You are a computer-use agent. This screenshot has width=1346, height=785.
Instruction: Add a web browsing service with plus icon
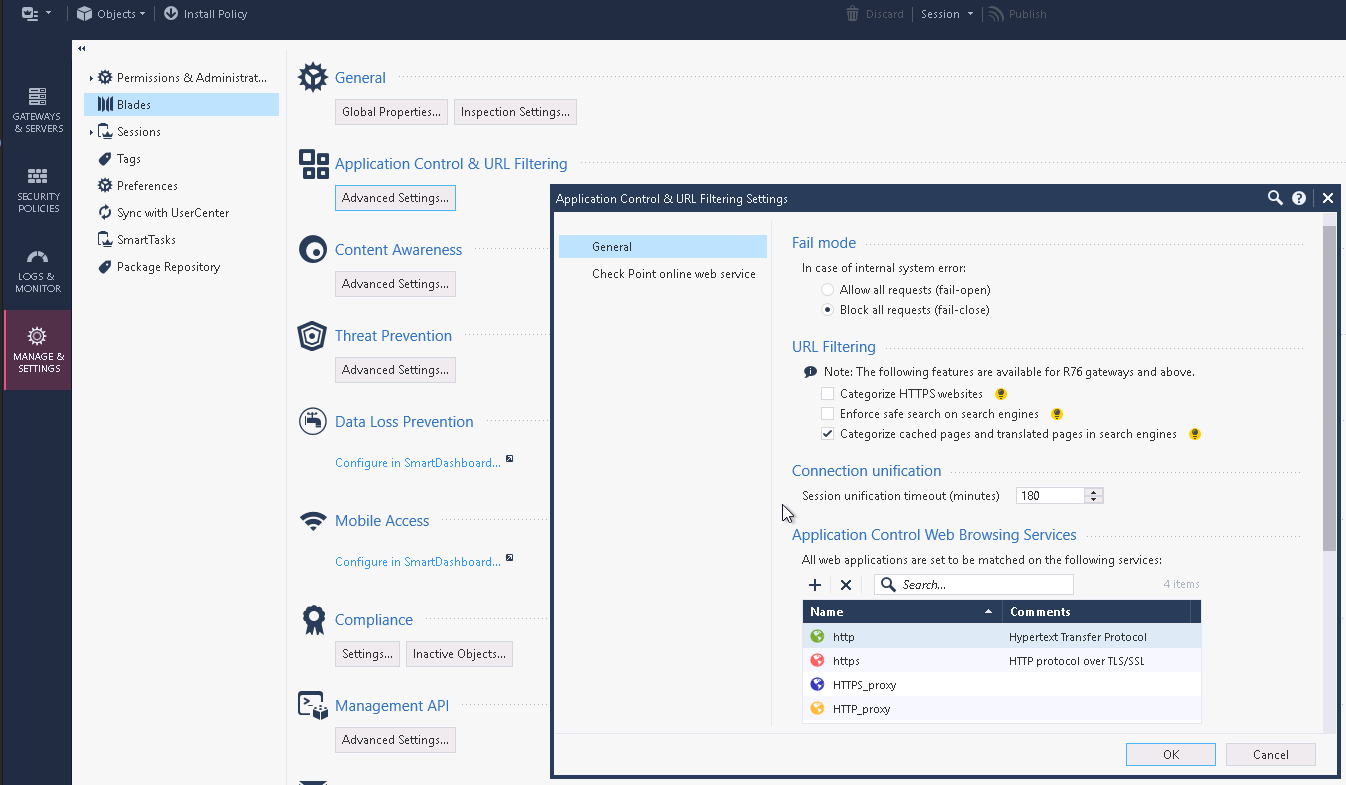click(815, 584)
